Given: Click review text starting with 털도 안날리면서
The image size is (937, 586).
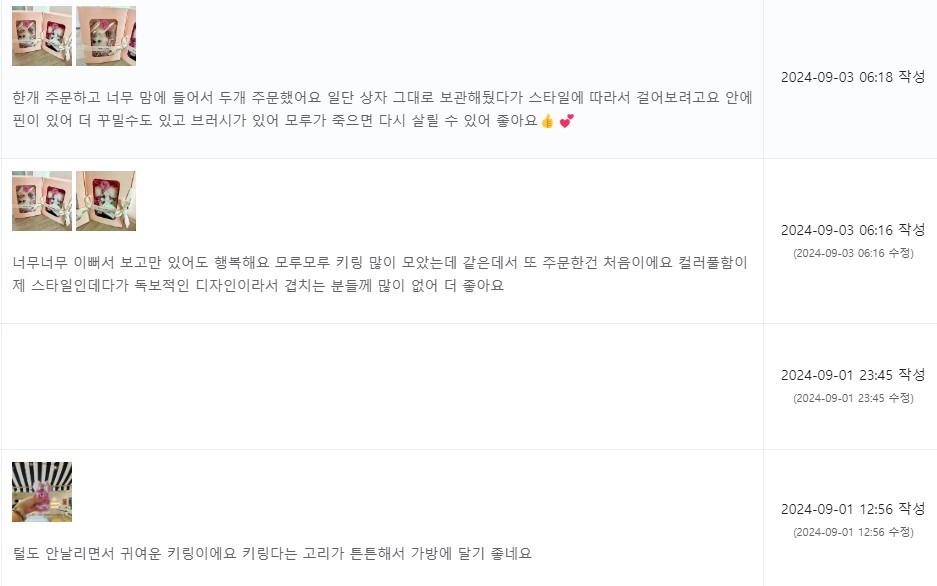Looking at the screenshot, I should [272, 553].
